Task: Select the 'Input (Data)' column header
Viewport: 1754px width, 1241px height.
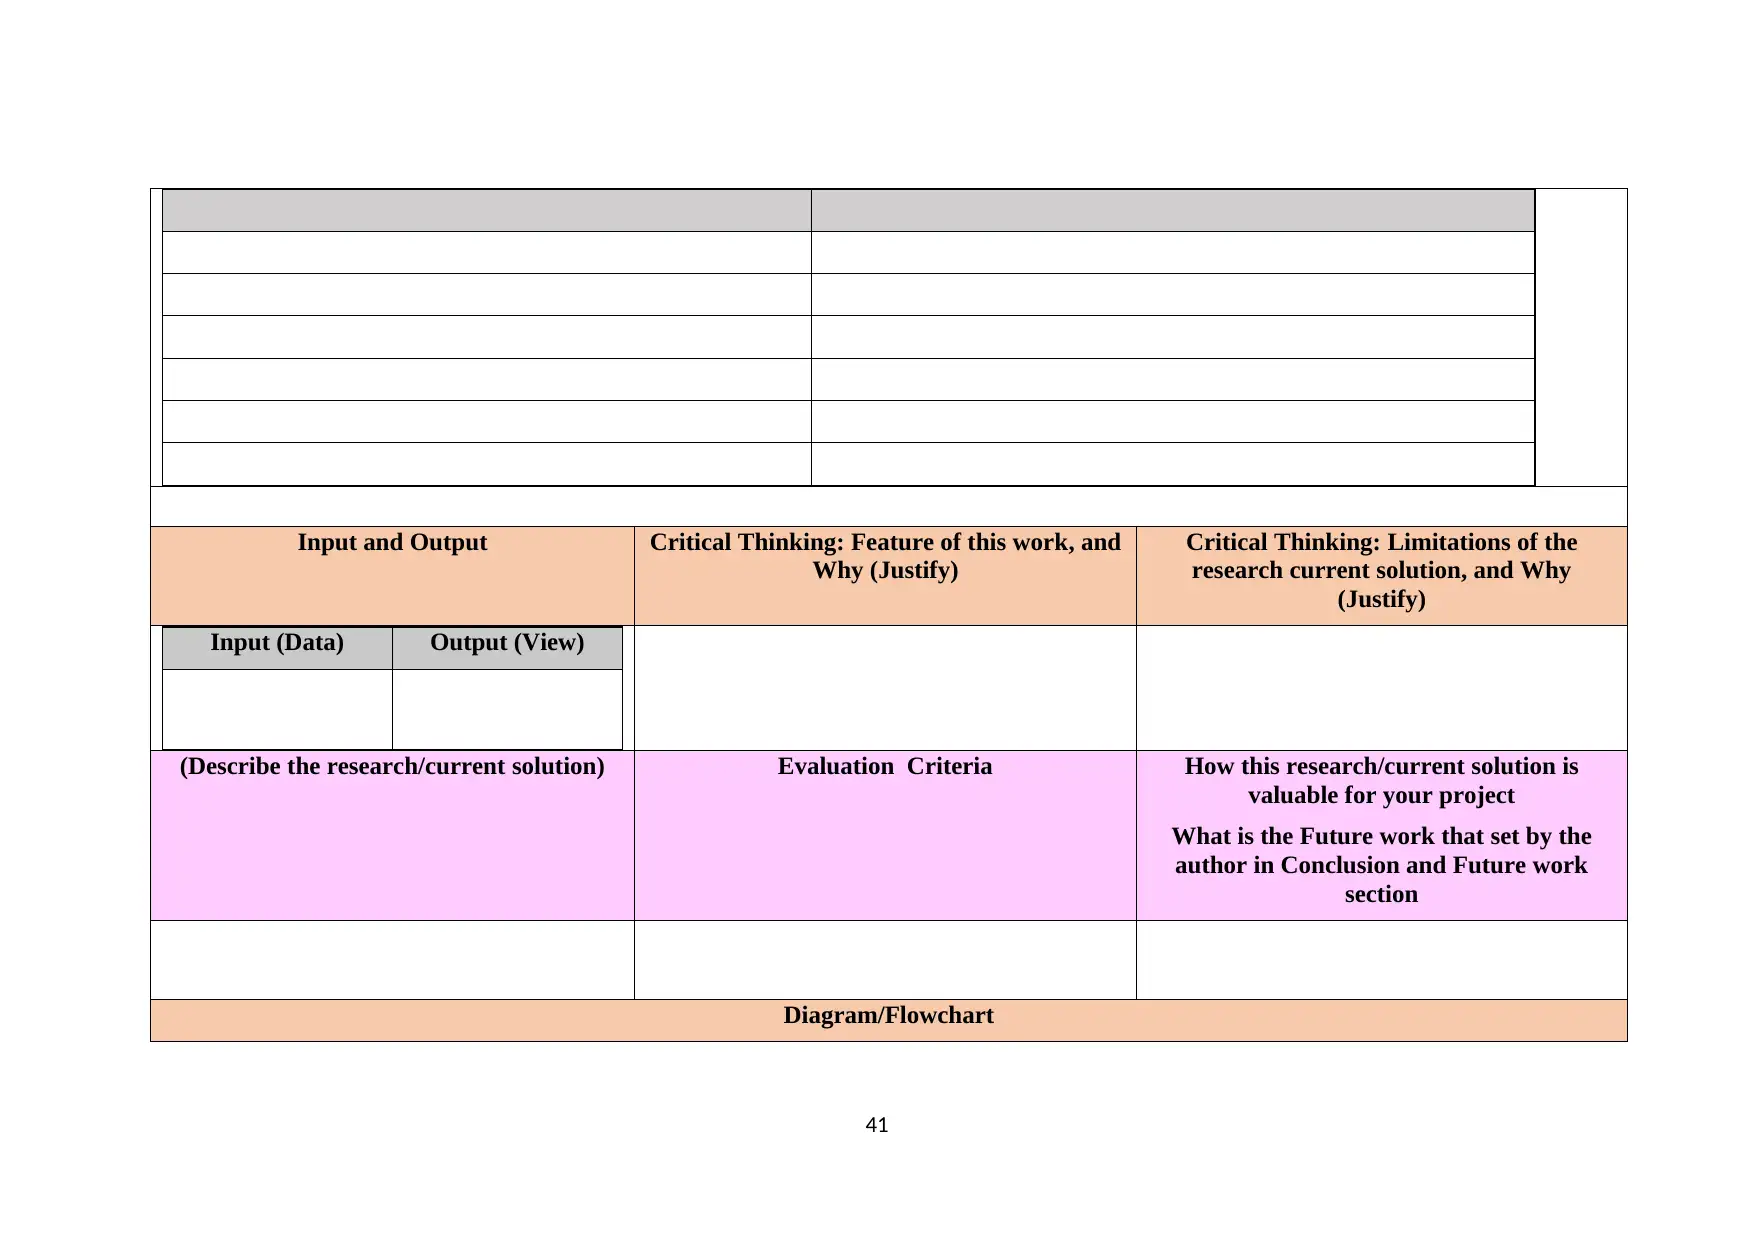Action: pyautogui.click(x=277, y=648)
